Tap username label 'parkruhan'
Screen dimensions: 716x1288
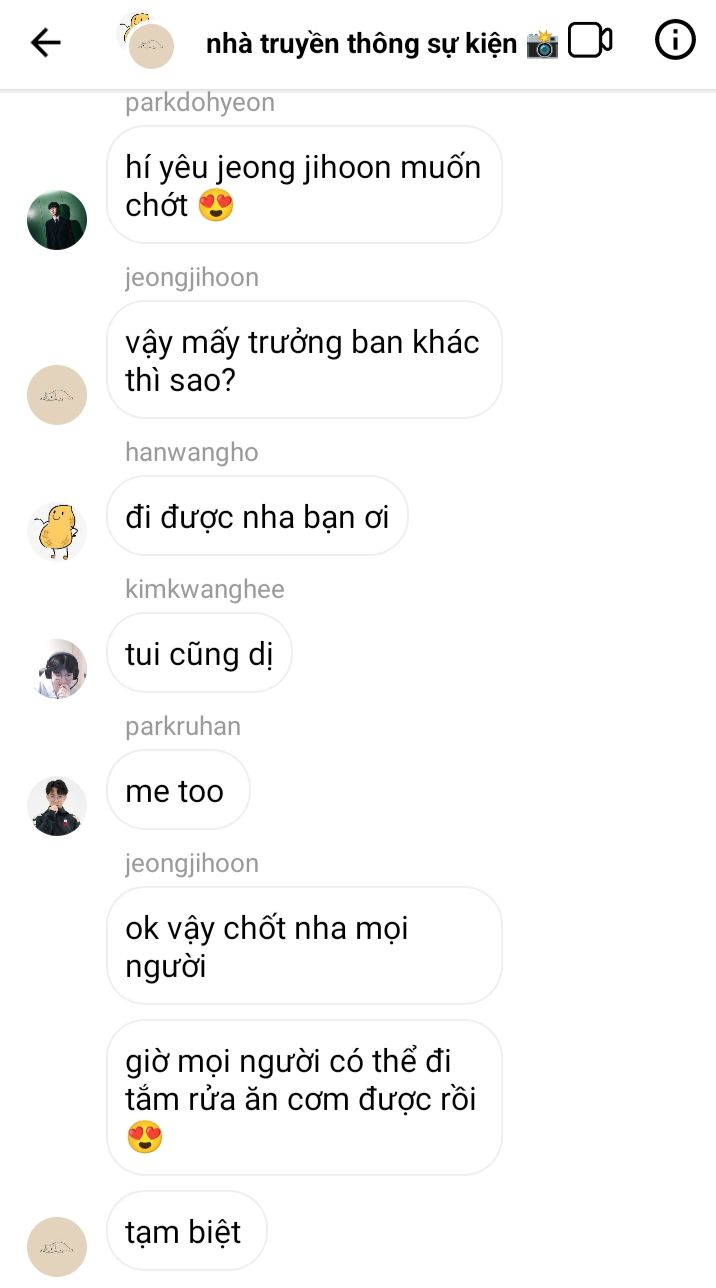[183, 726]
